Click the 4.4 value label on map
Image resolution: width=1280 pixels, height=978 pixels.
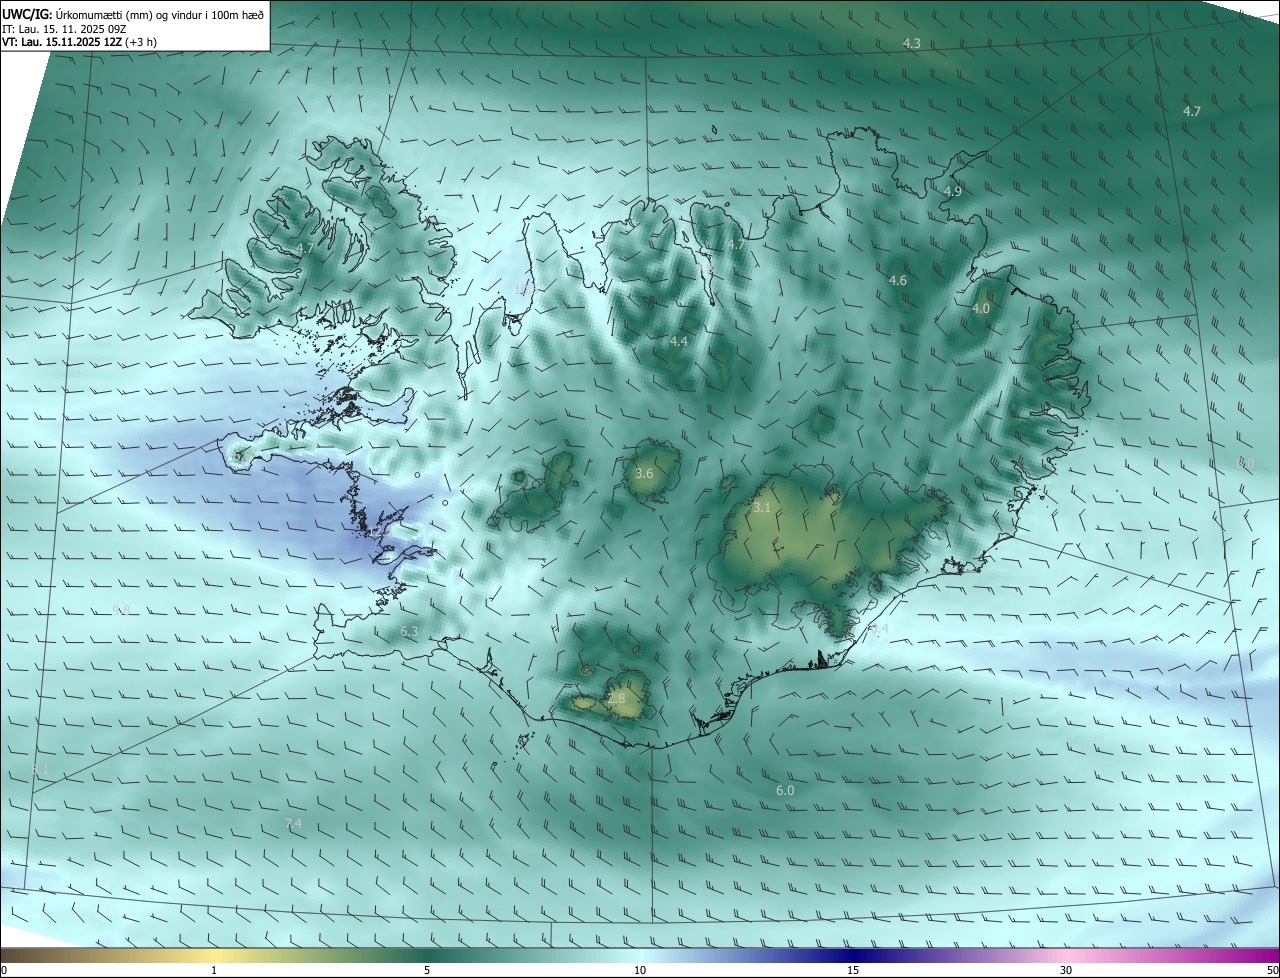point(679,342)
